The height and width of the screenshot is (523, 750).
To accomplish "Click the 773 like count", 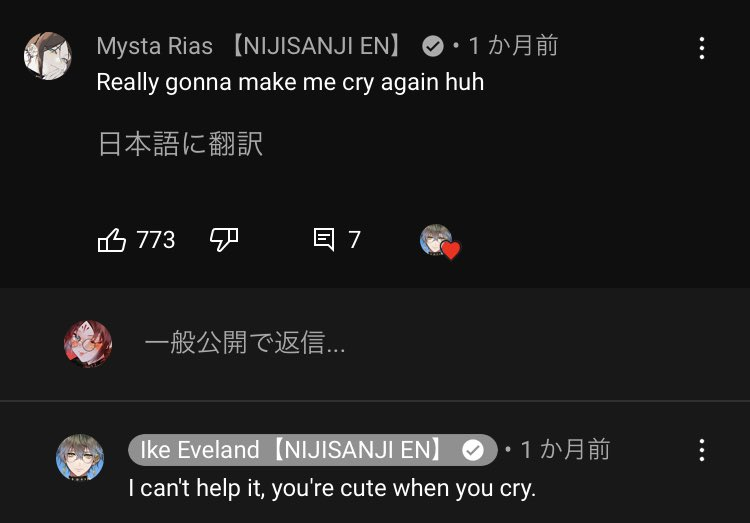I will click(x=156, y=240).
